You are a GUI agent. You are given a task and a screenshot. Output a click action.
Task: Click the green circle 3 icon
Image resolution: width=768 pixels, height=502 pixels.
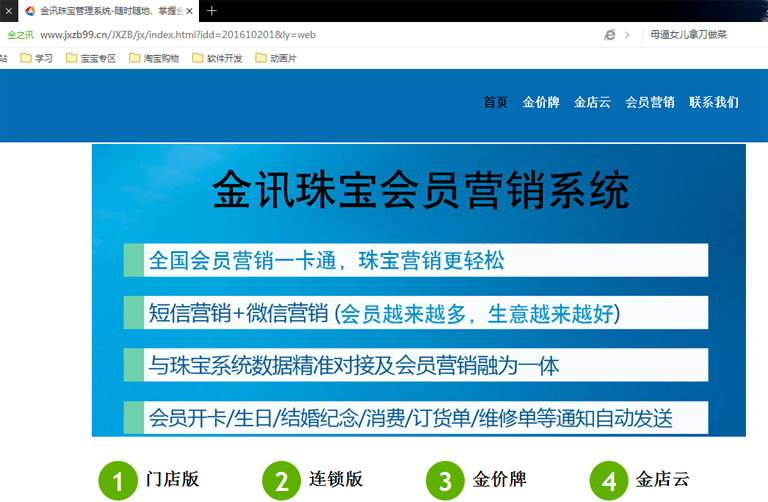445,481
